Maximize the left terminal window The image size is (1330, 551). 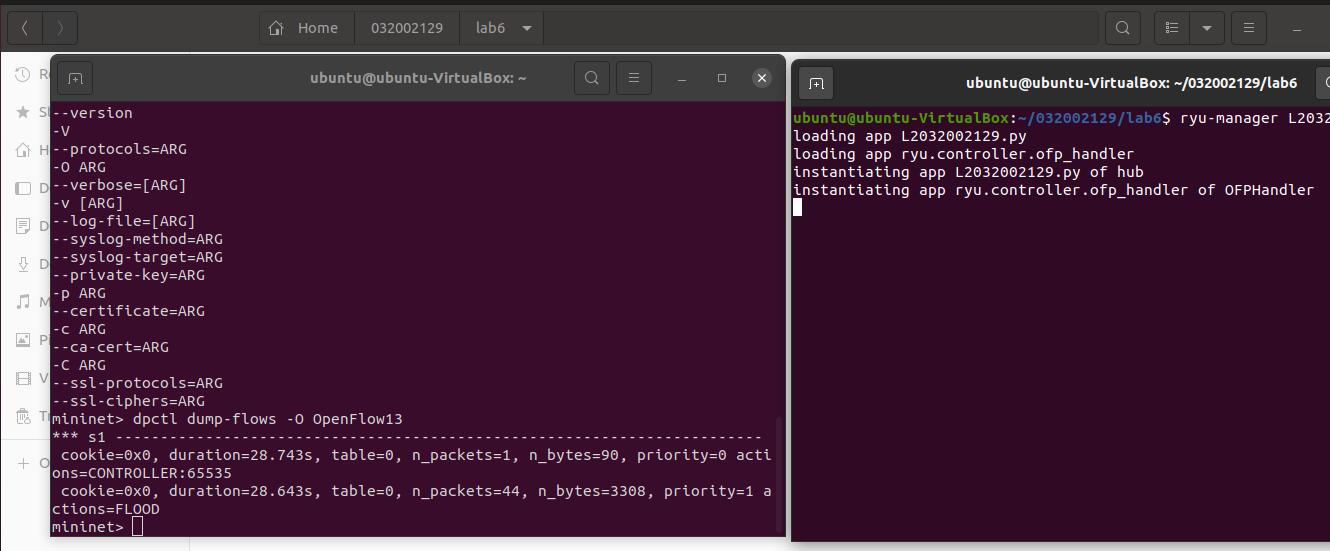pos(722,78)
